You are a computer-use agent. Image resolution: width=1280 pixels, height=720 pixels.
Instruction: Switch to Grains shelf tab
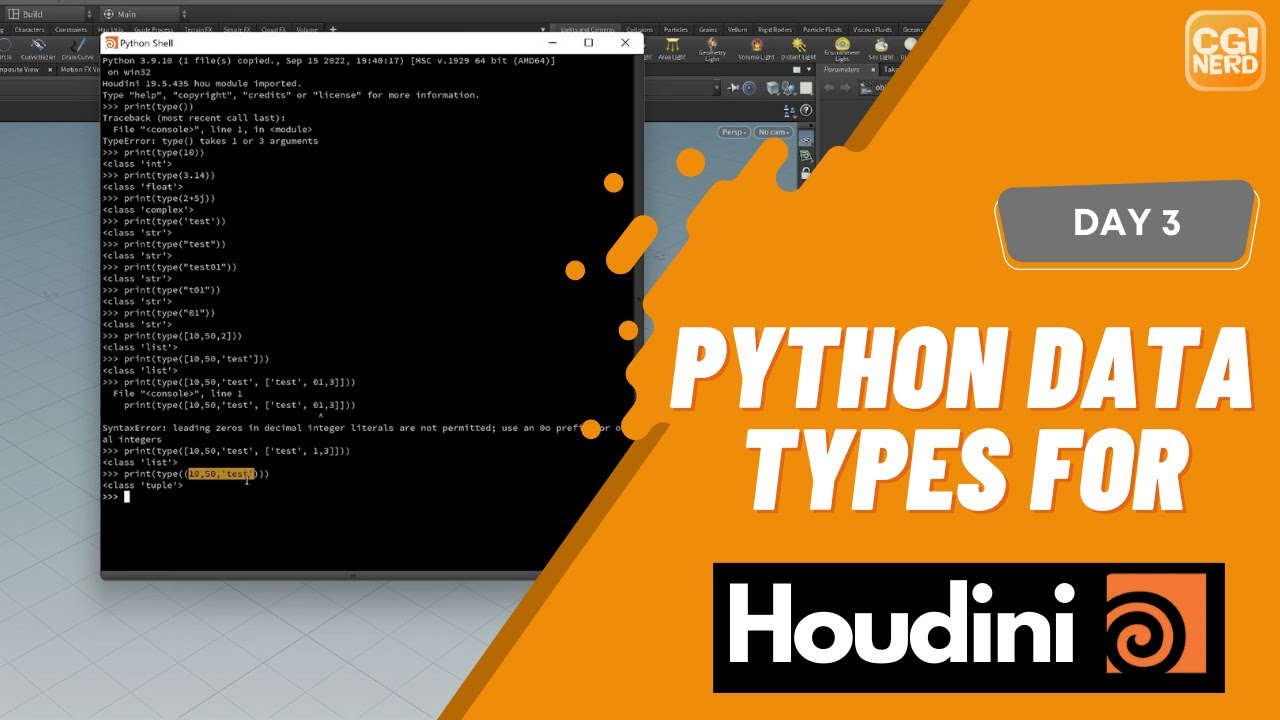(x=708, y=30)
